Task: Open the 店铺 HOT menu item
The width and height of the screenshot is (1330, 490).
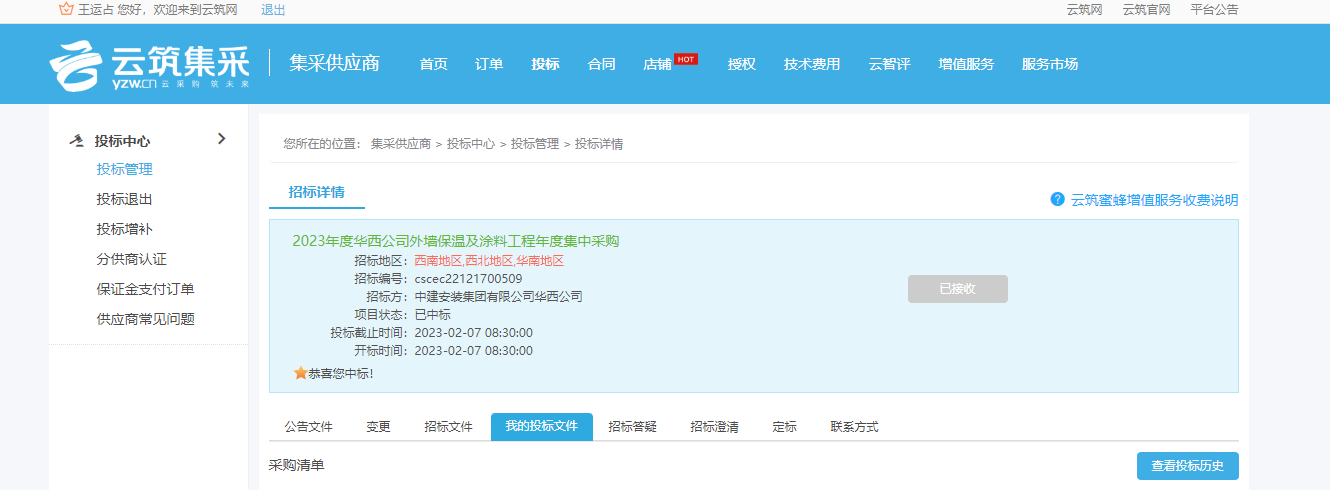Action: click(x=657, y=64)
